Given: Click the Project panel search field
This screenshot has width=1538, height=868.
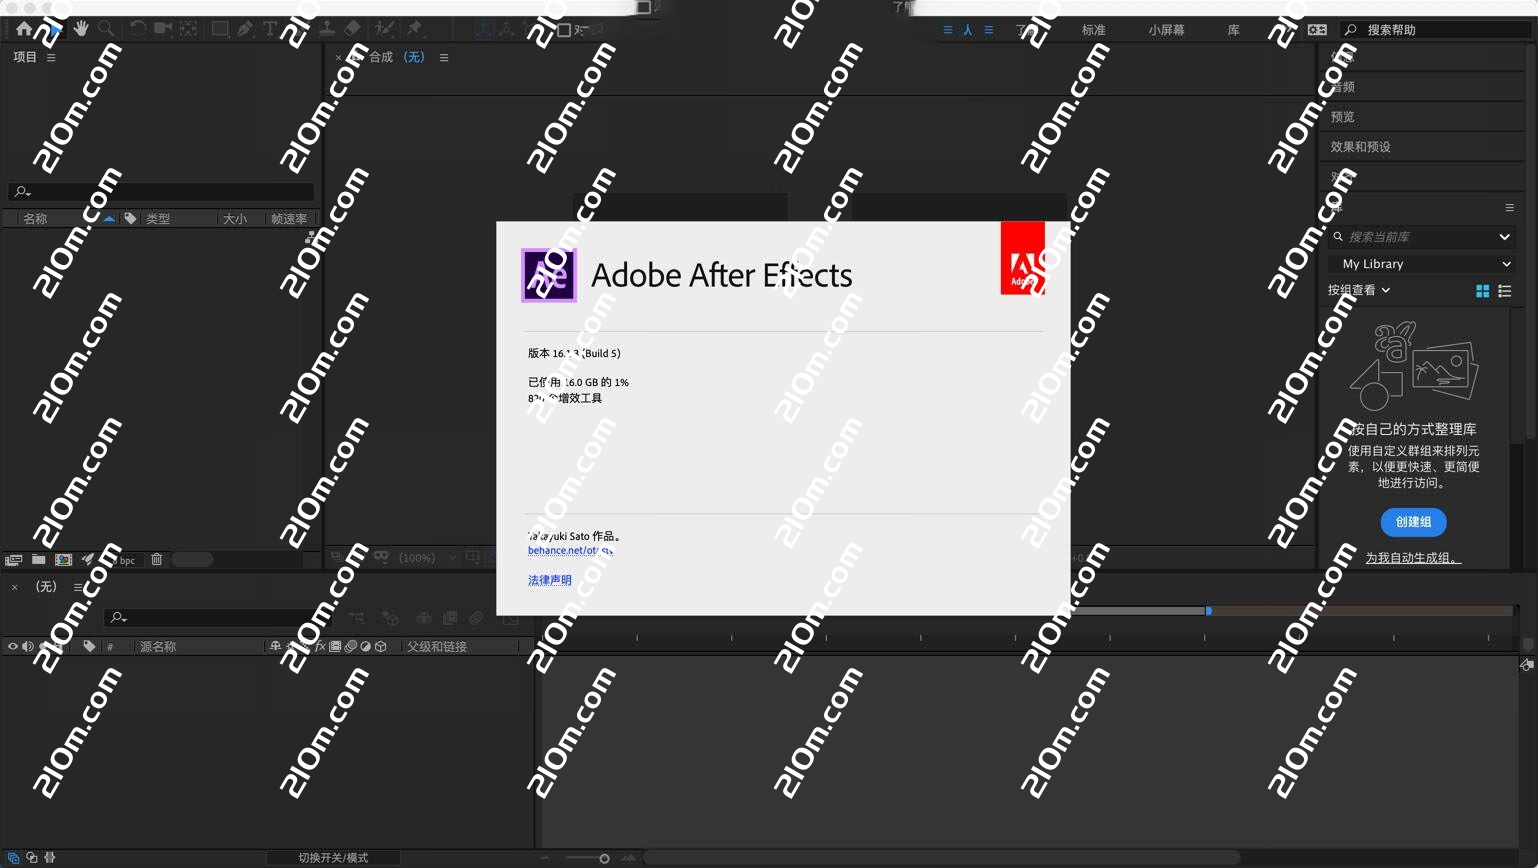Looking at the screenshot, I should click(x=162, y=191).
